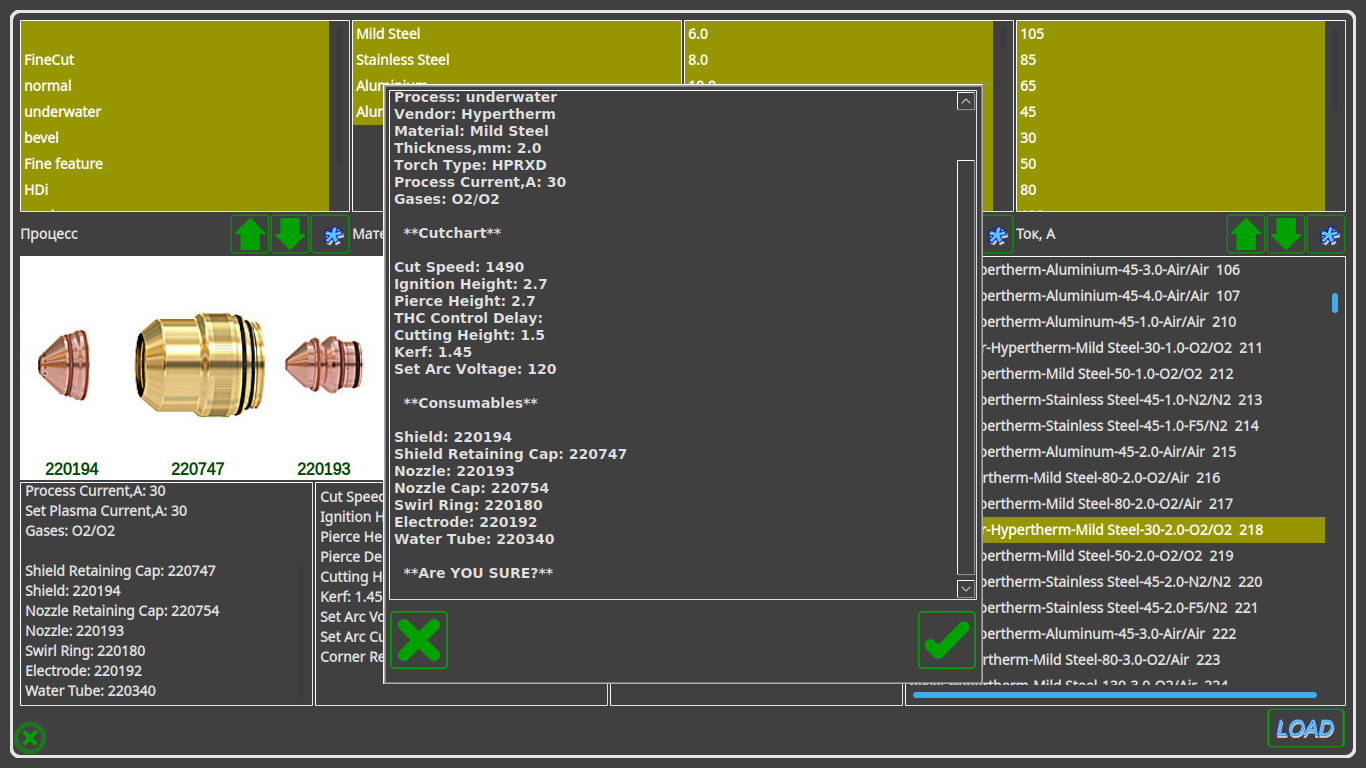Click the round green X icon at bottom left
This screenshot has height=768, width=1366.
click(30, 738)
